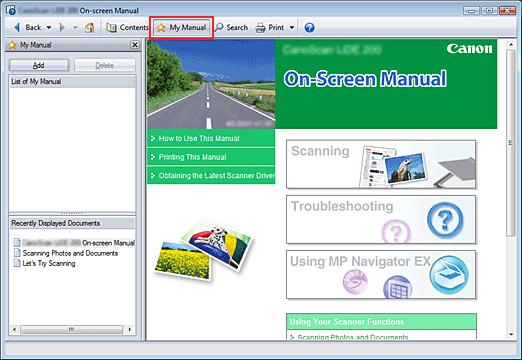Click the horizontal scrollbar thumb in side panel
522x360 pixels.
[x=71, y=329]
